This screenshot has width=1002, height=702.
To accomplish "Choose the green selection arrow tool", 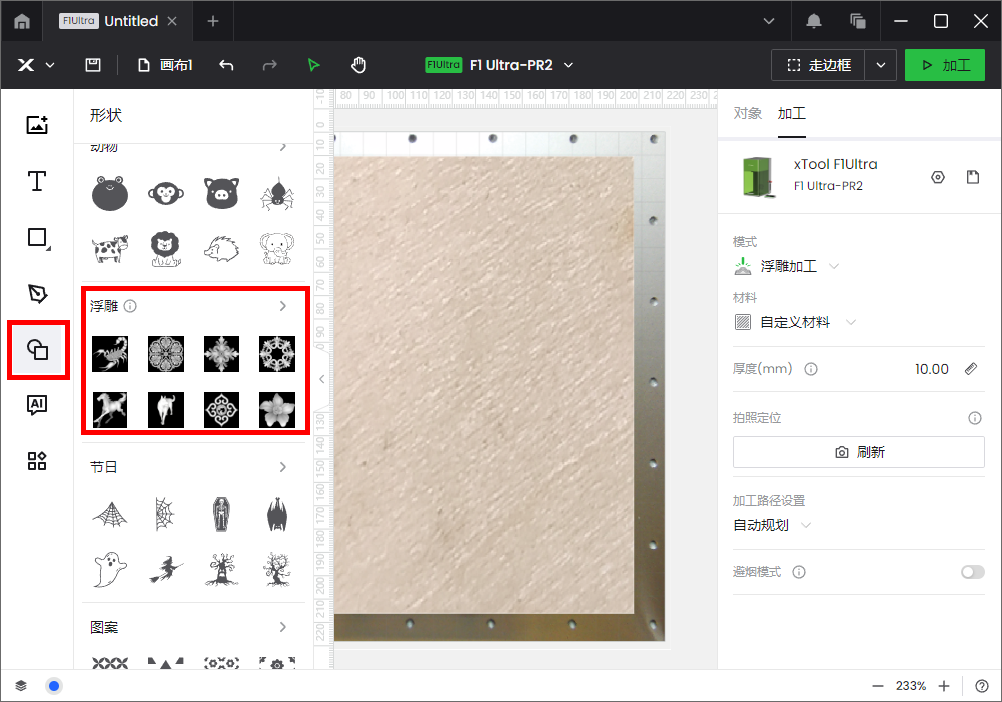I will click(x=313, y=65).
